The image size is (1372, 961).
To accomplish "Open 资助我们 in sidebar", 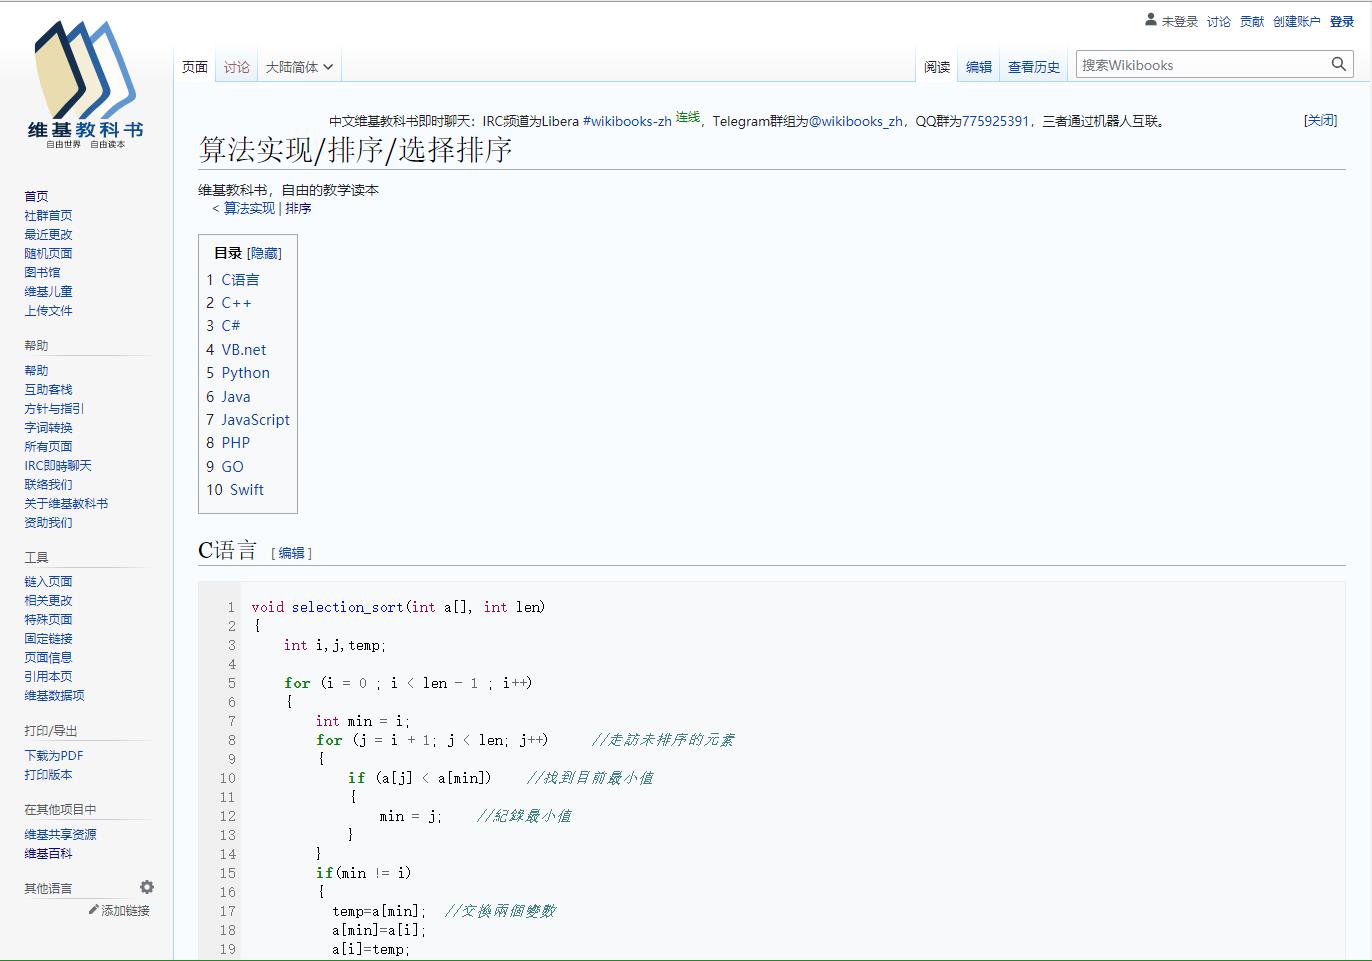I will tap(48, 522).
